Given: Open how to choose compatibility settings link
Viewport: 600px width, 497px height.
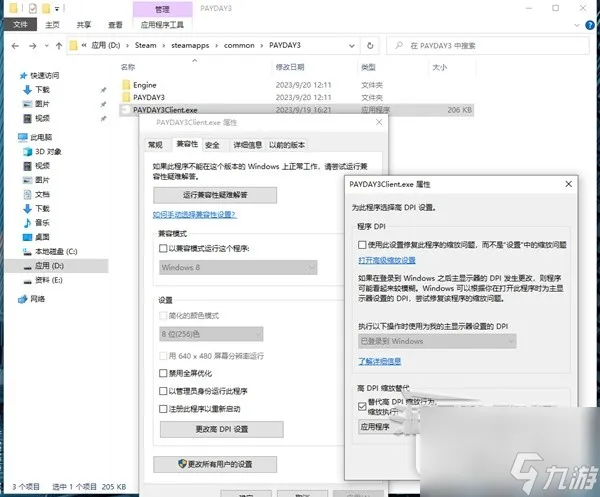Looking at the screenshot, I should [x=194, y=215].
